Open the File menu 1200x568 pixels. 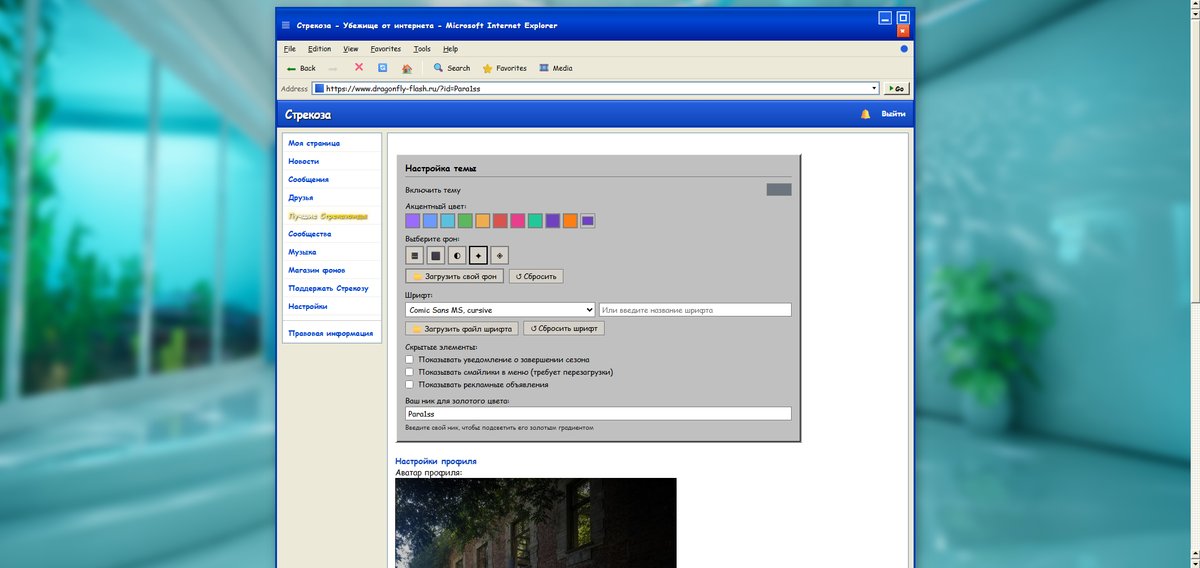coord(289,48)
